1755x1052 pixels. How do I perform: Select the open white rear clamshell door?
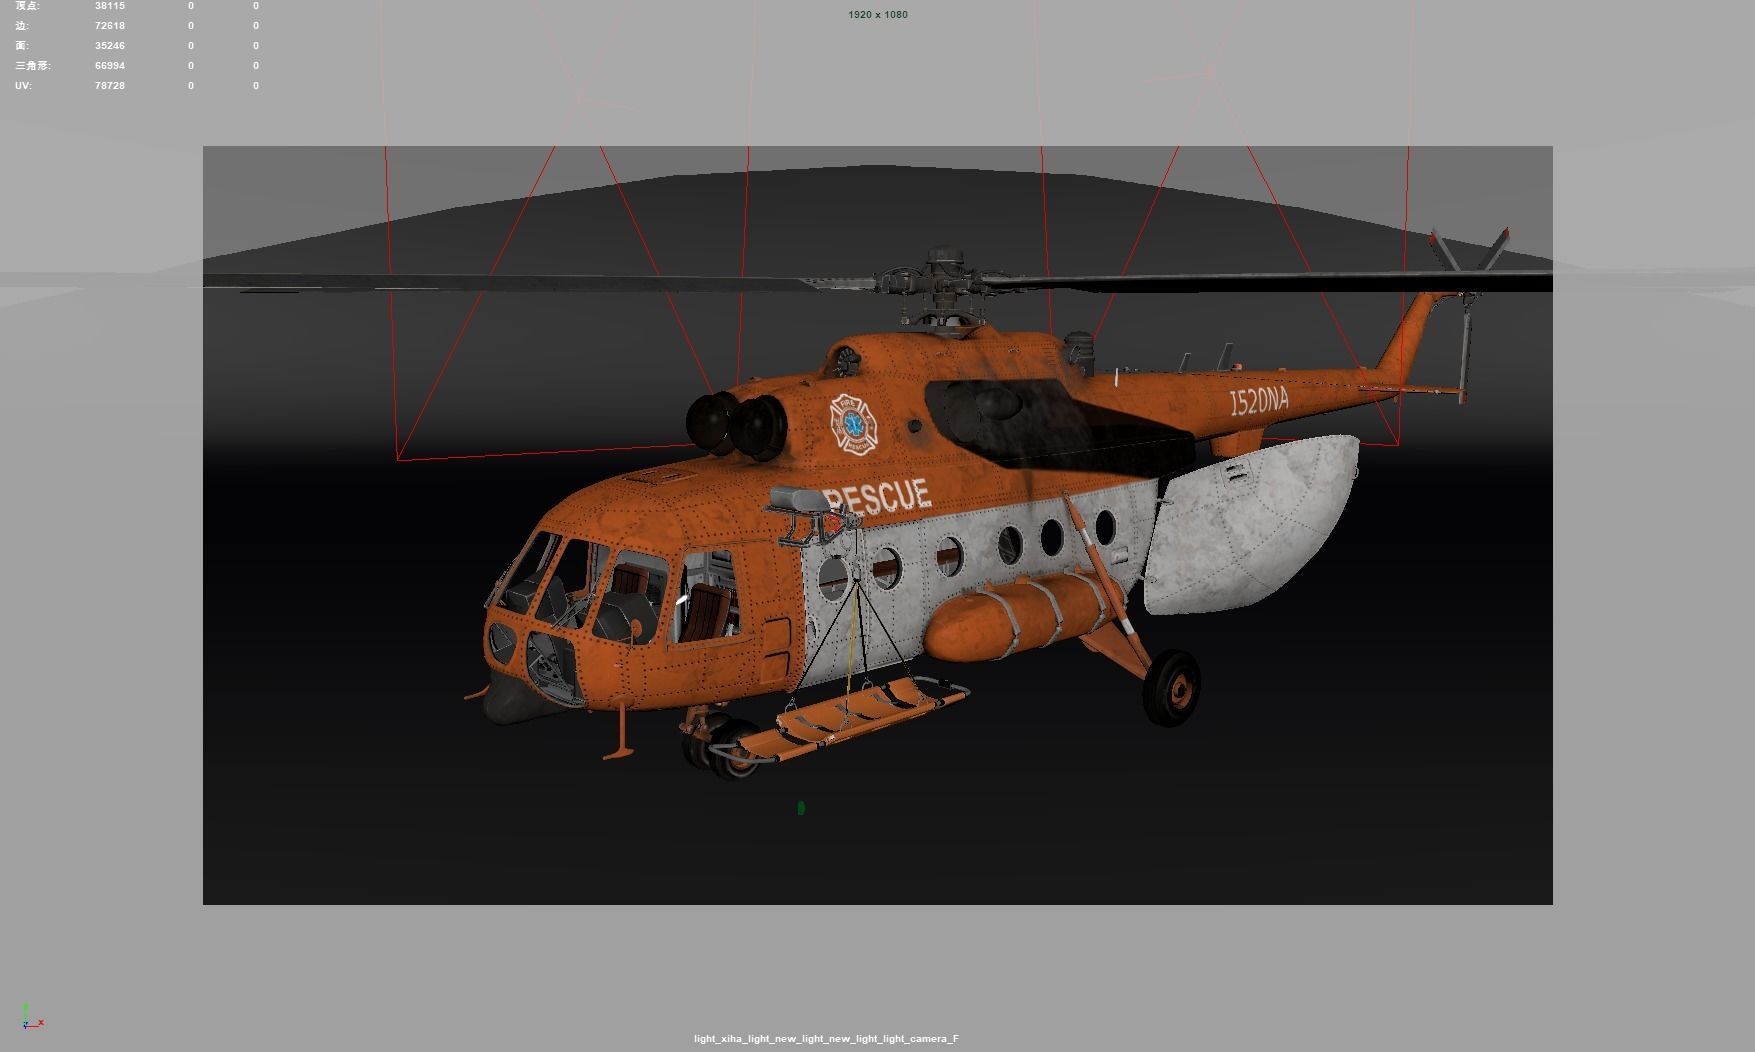[x=1251, y=525]
